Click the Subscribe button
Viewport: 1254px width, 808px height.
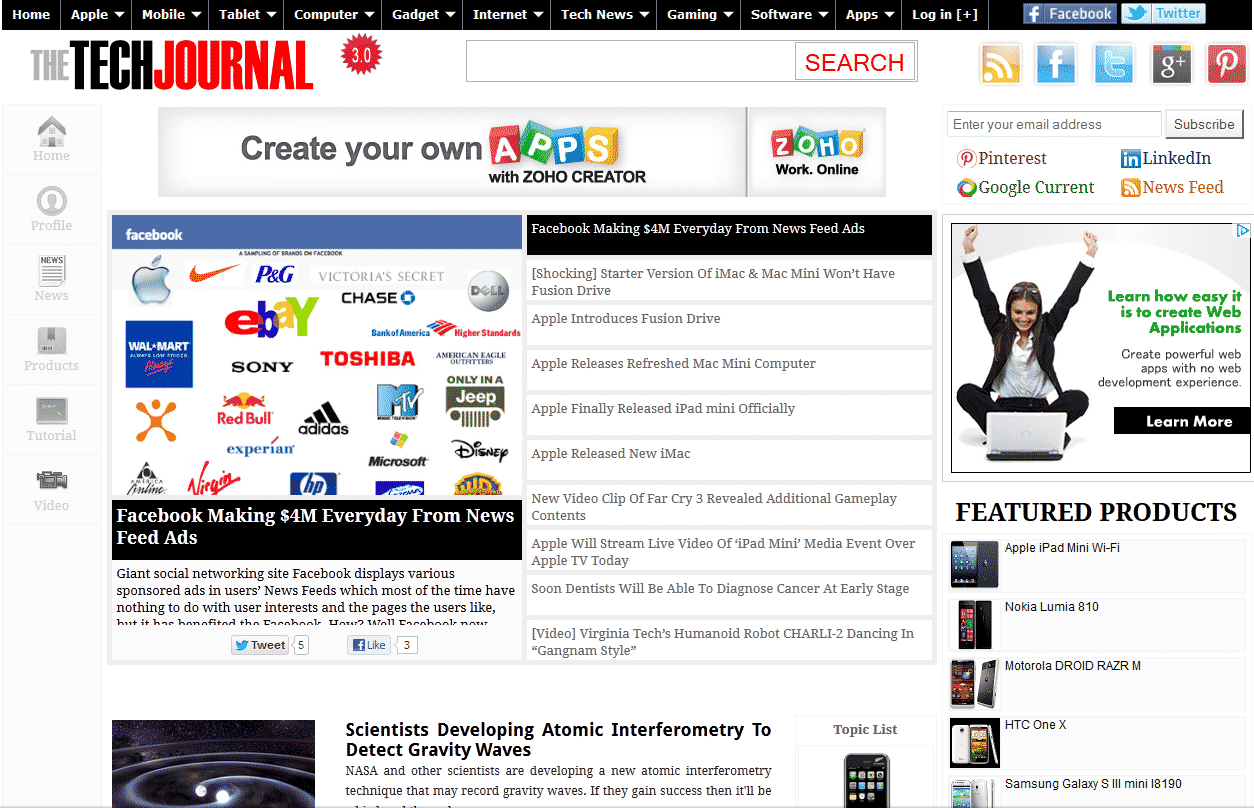[1204, 124]
